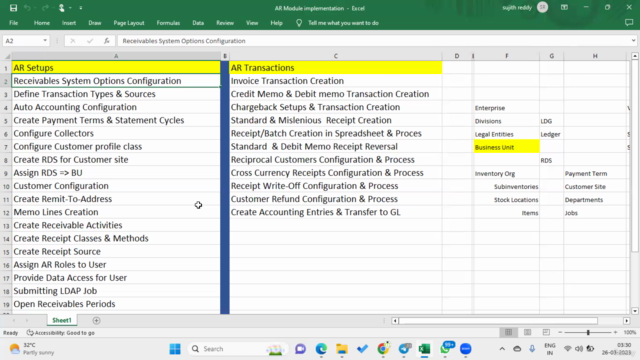
Task: Click the Select All corner triangle
Action: [x=6, y=56]
